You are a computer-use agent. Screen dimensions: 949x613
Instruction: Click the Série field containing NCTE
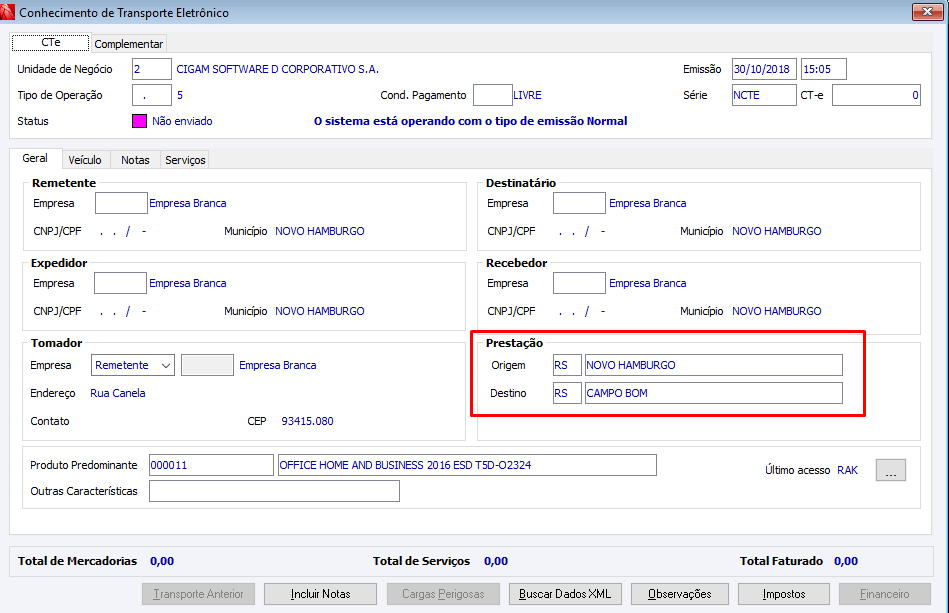[x=764, y=95]
